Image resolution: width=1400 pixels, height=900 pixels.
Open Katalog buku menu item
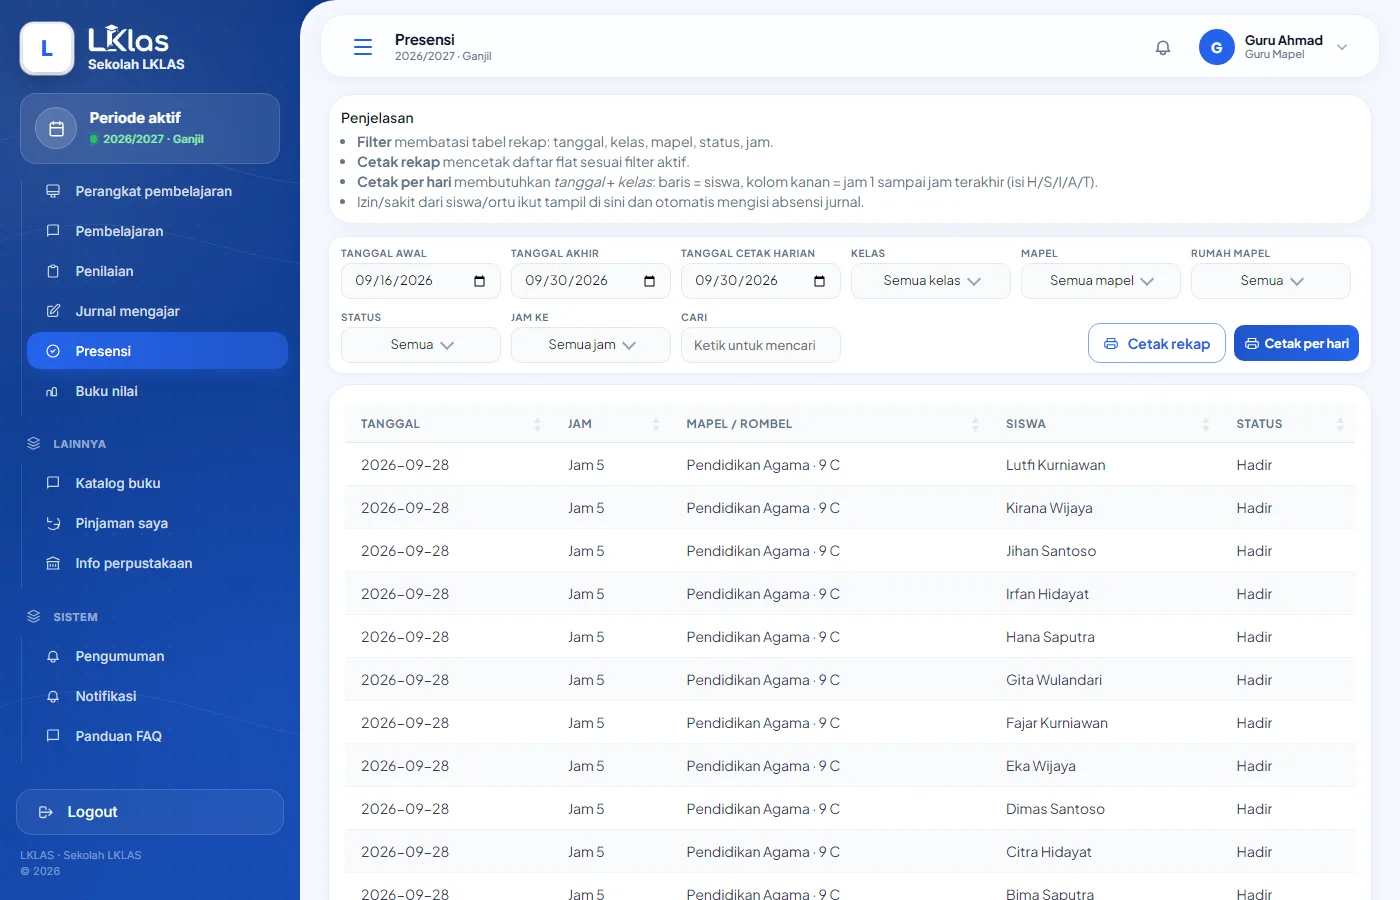pos(158,483)
